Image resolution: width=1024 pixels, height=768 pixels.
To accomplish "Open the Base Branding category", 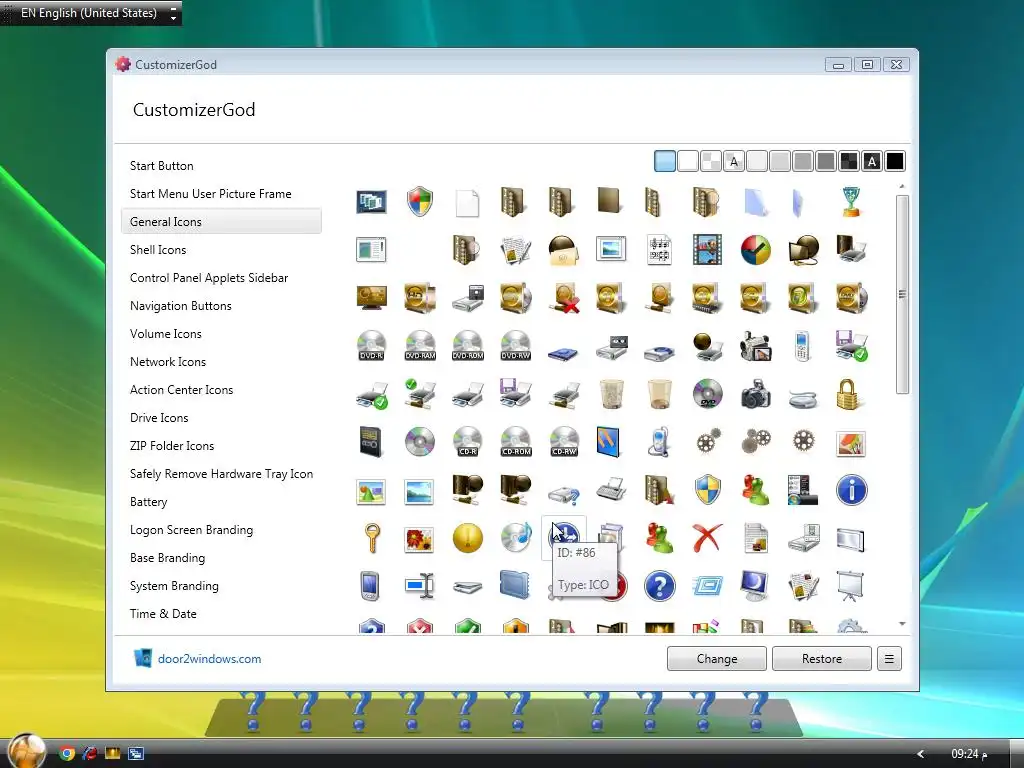I will point(221,558).
